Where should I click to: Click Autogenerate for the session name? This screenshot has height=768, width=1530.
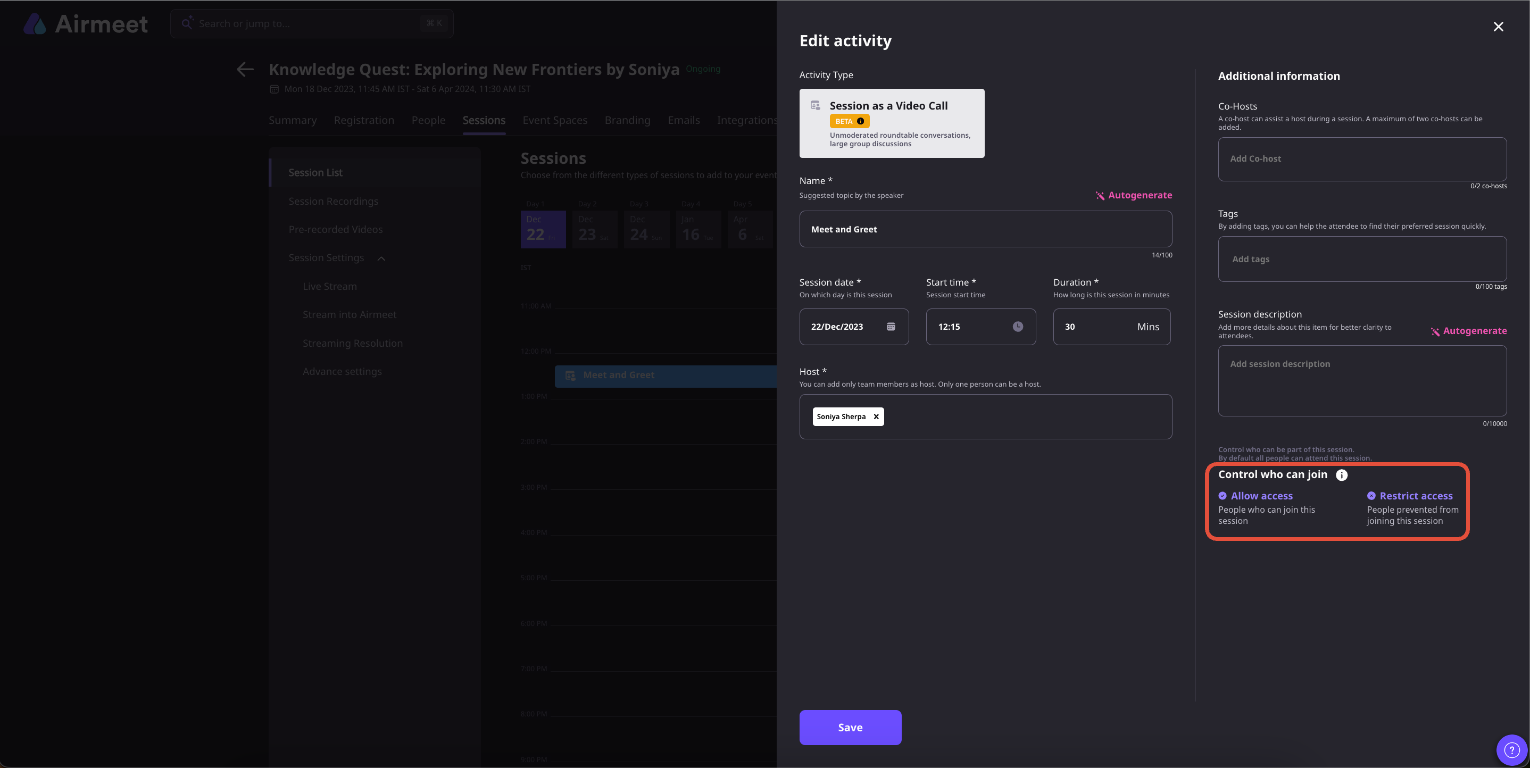coord(1133,196)
